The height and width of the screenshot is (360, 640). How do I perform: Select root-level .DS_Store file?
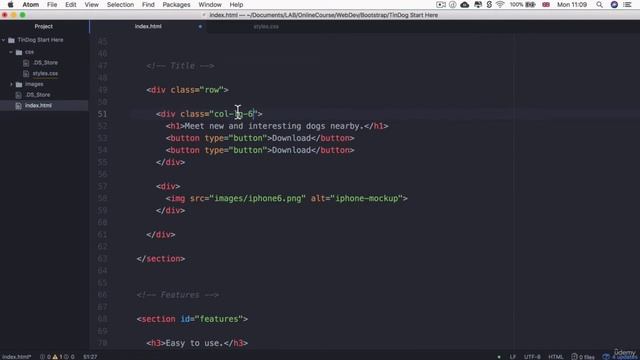coord(38,95)
